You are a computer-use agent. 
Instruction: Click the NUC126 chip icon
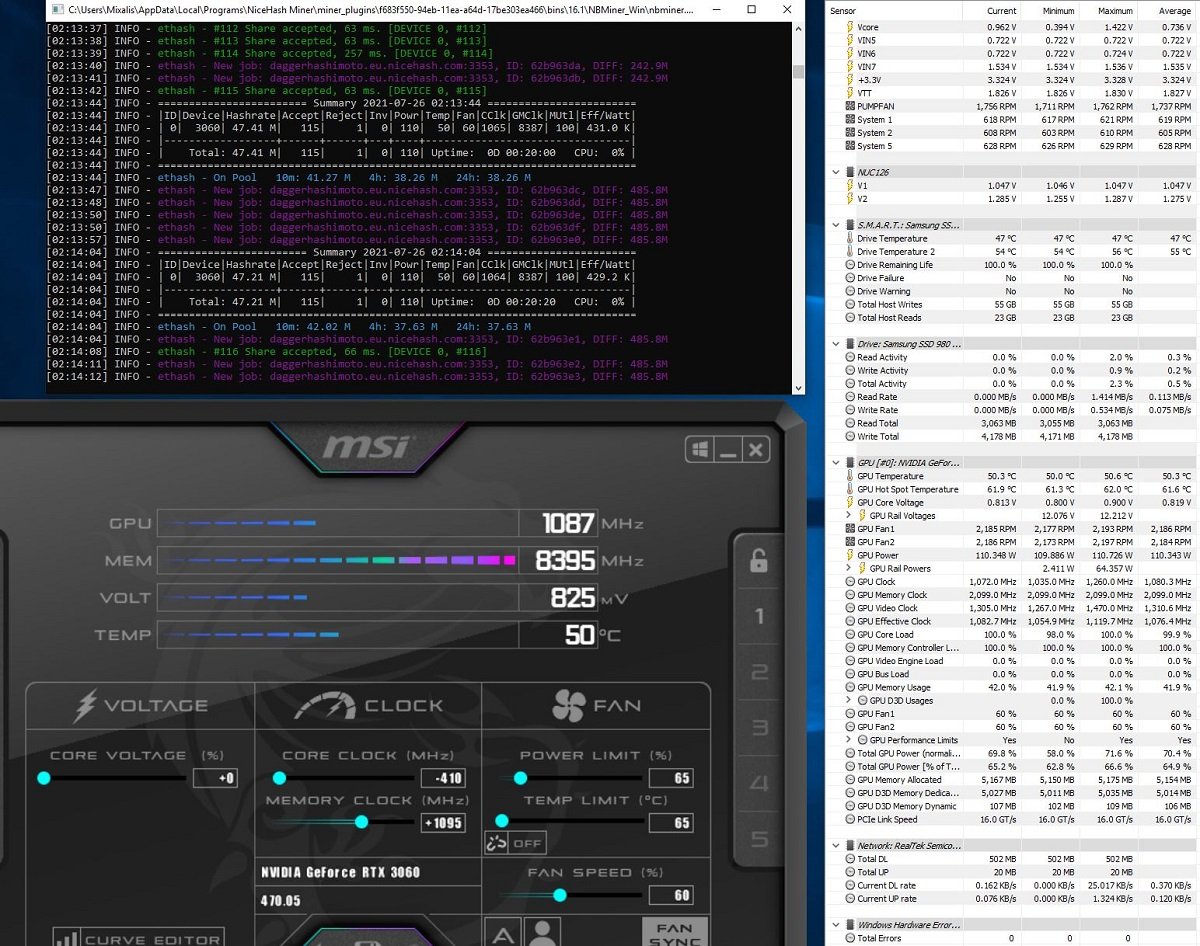tap(851, 172)
